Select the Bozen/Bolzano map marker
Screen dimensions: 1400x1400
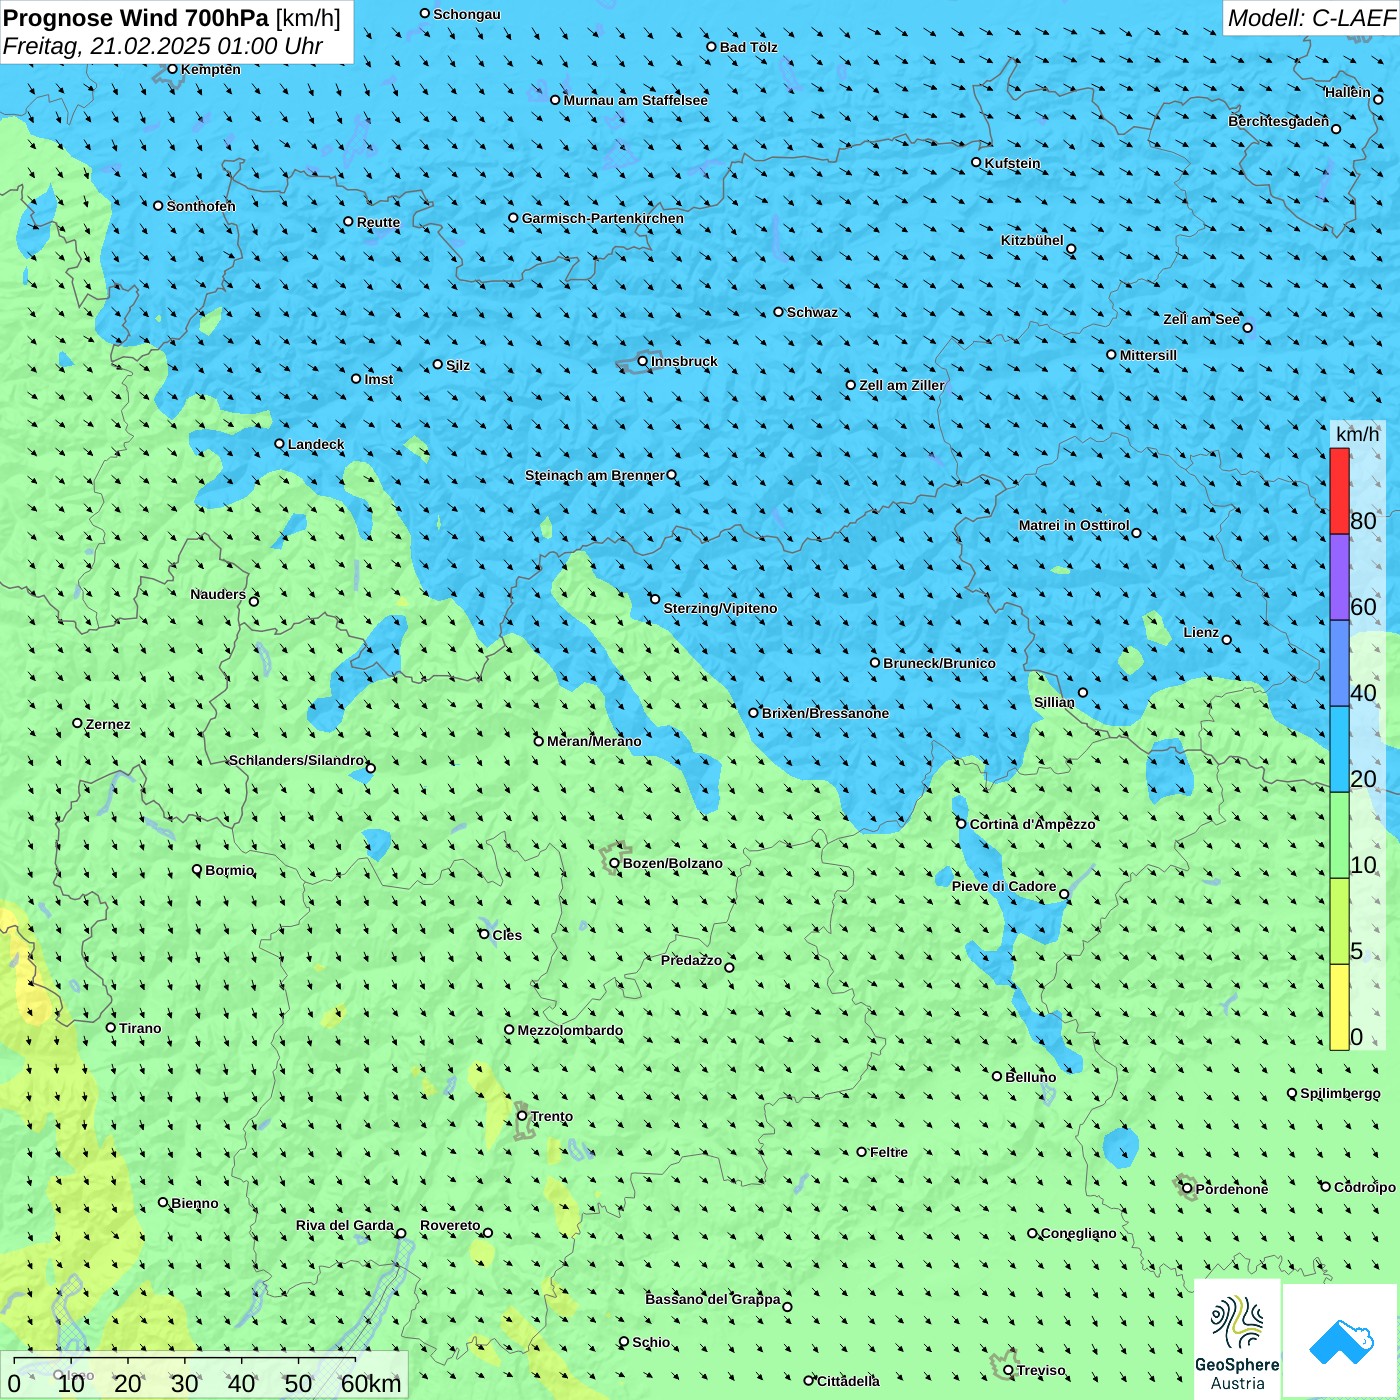(x=614, y=863)
